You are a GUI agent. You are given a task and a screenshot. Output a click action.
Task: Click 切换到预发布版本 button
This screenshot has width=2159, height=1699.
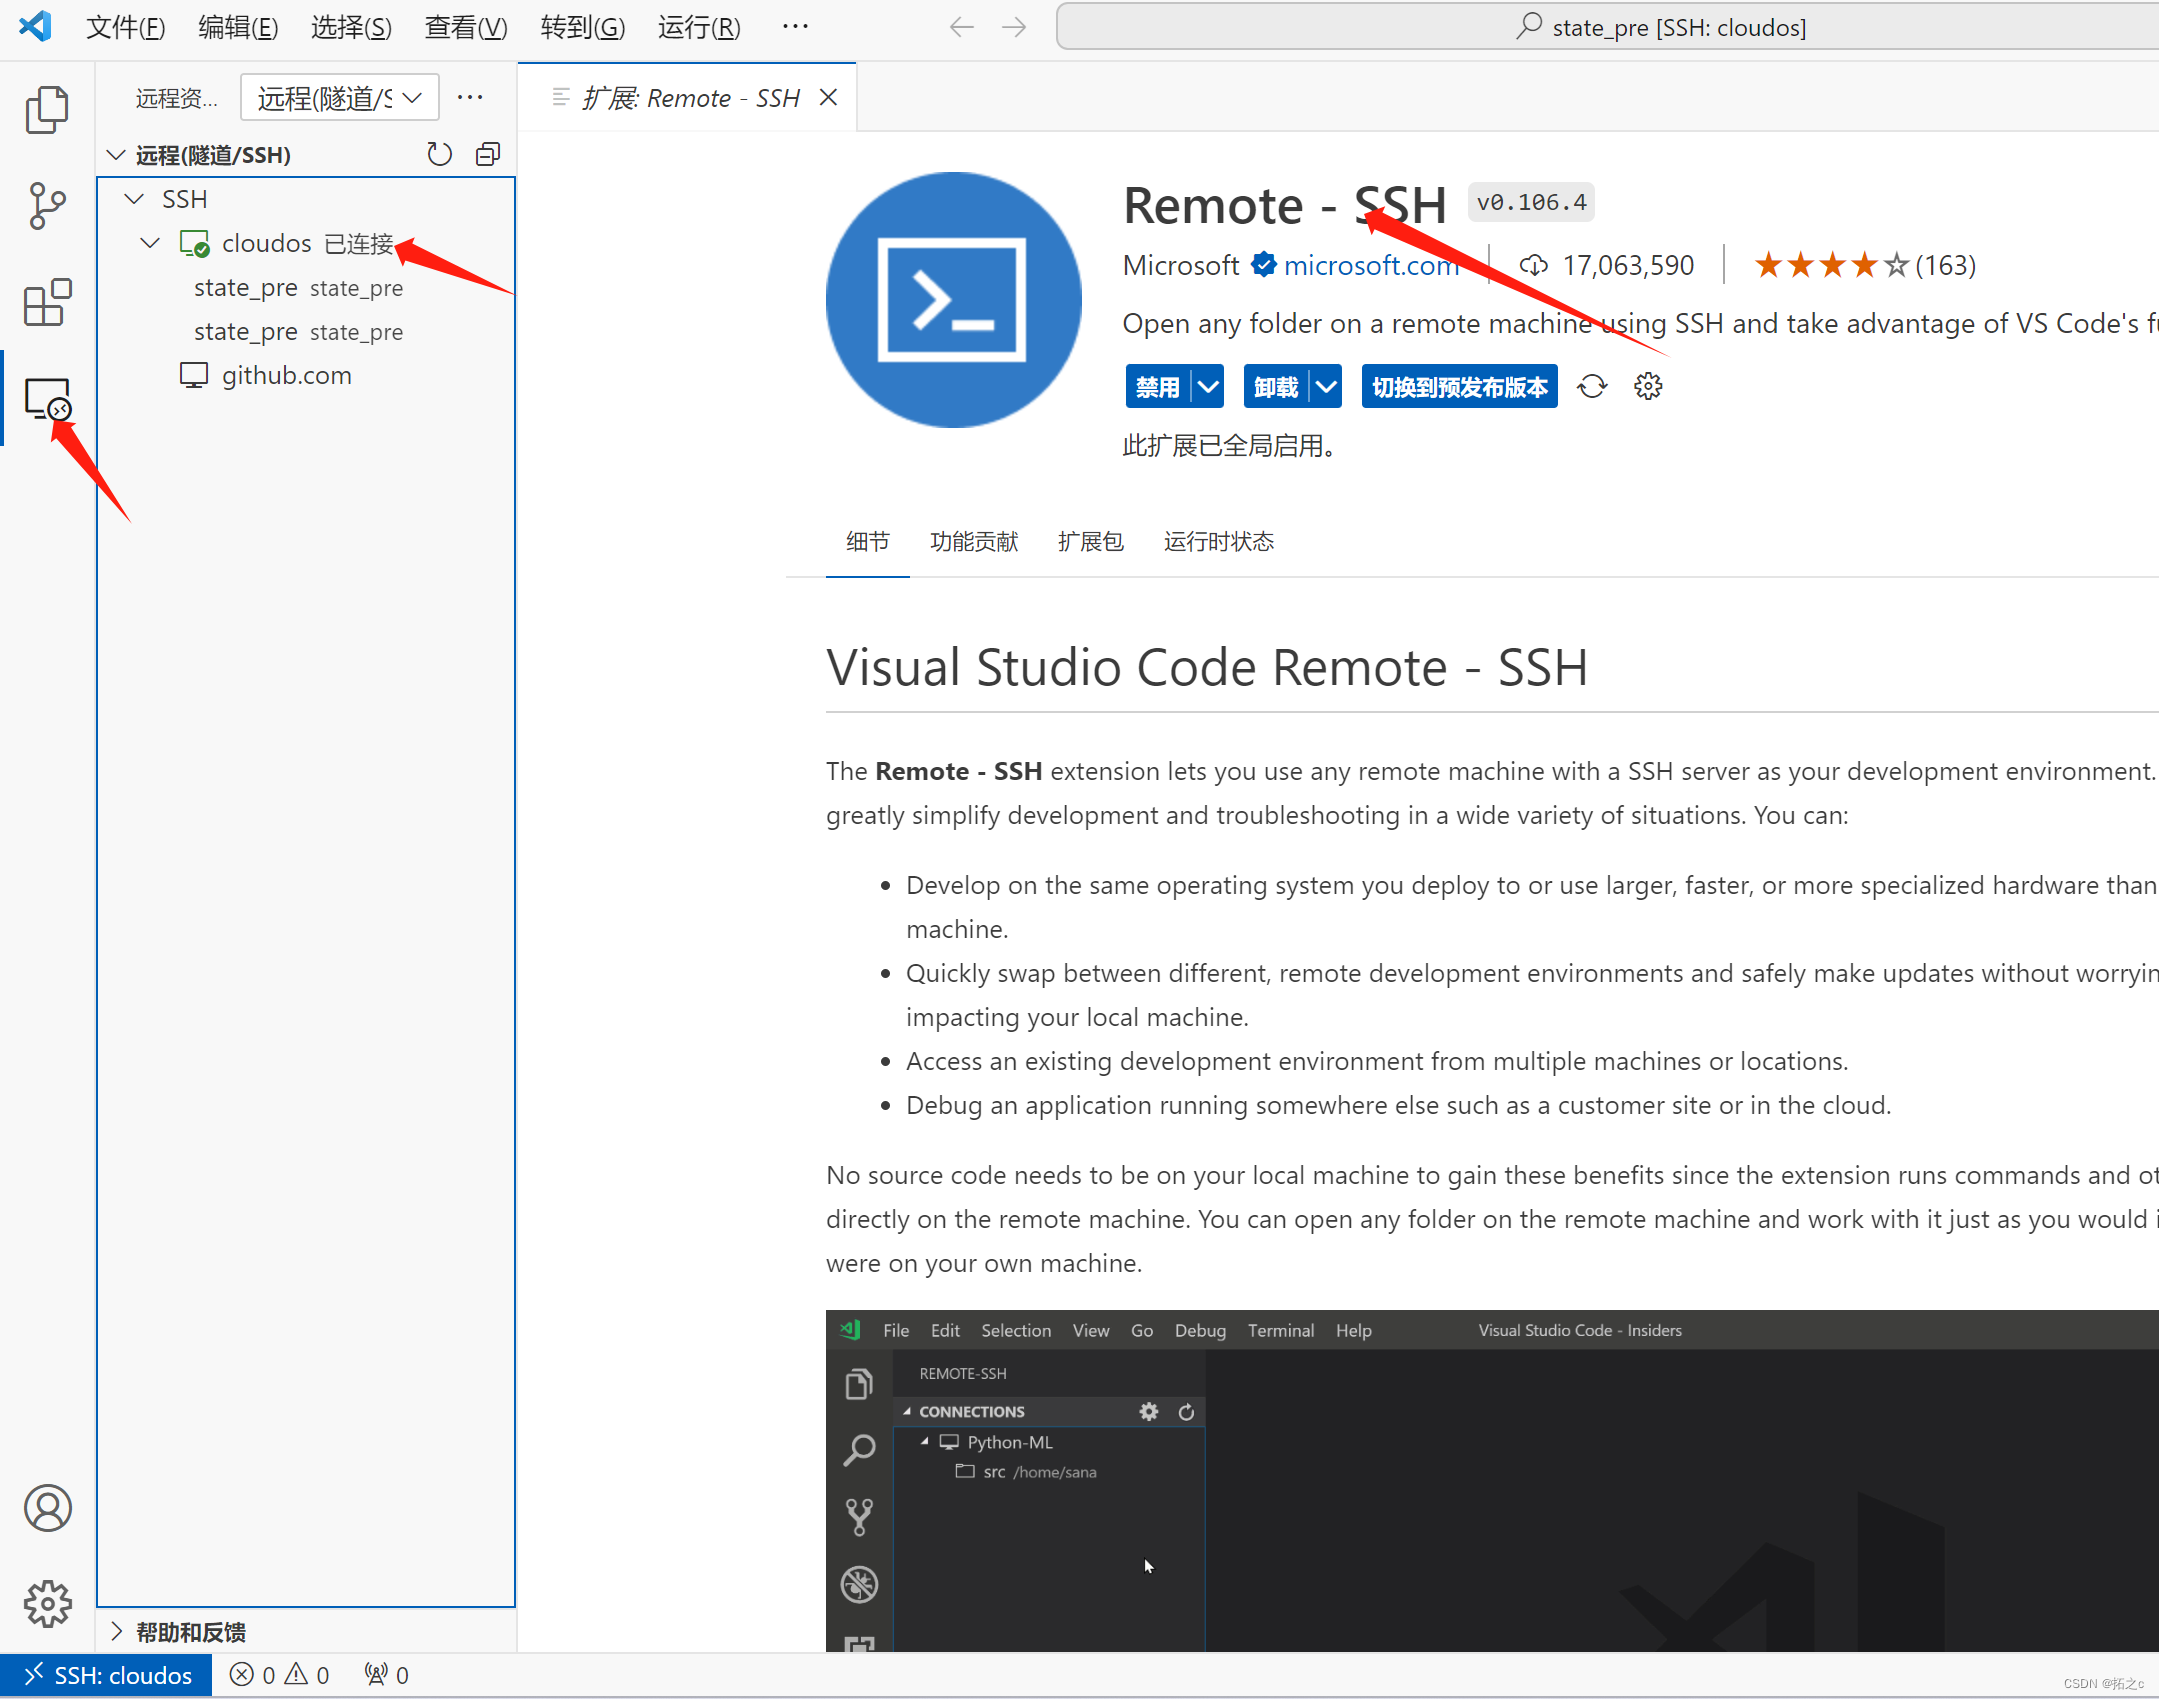pyautogui.click(x=1459, y=386)
